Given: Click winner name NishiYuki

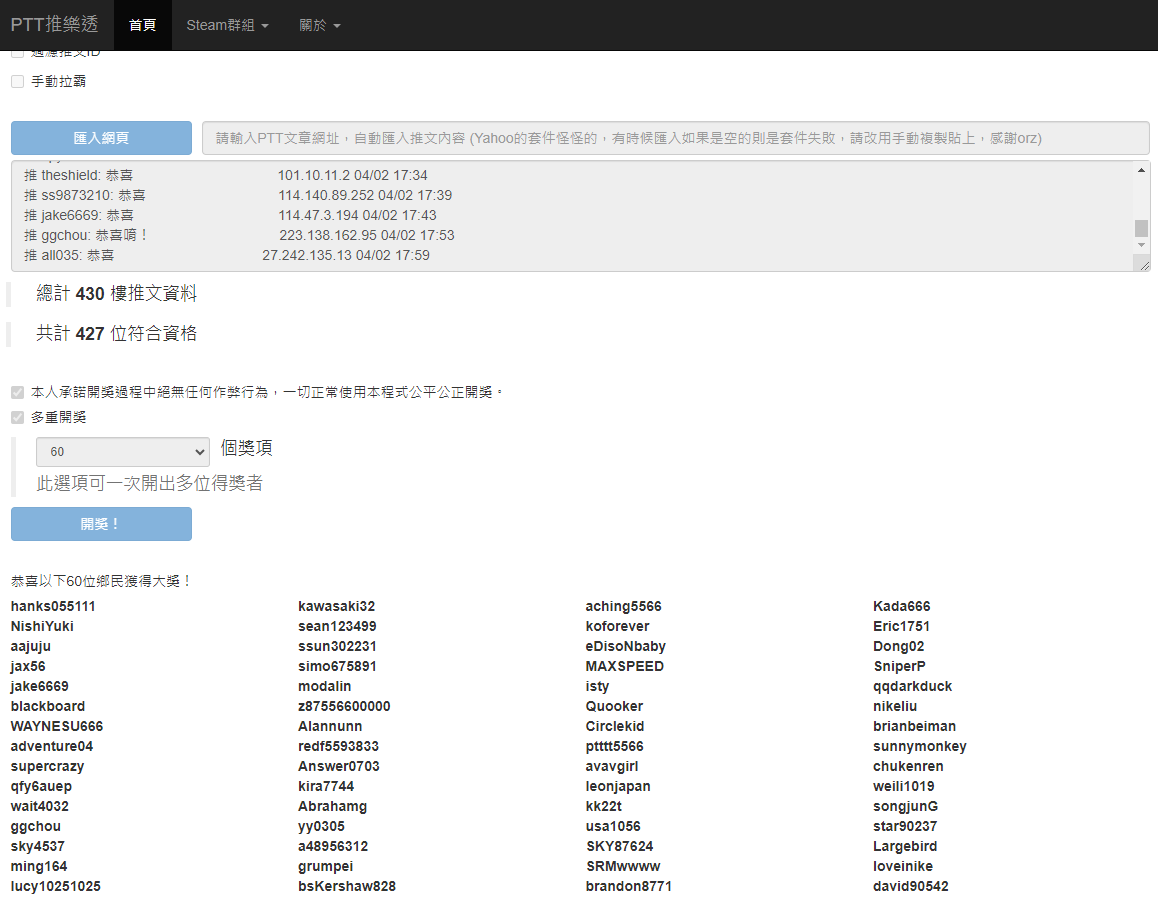Looking at the screenshot, I should [x=42, y=626].
